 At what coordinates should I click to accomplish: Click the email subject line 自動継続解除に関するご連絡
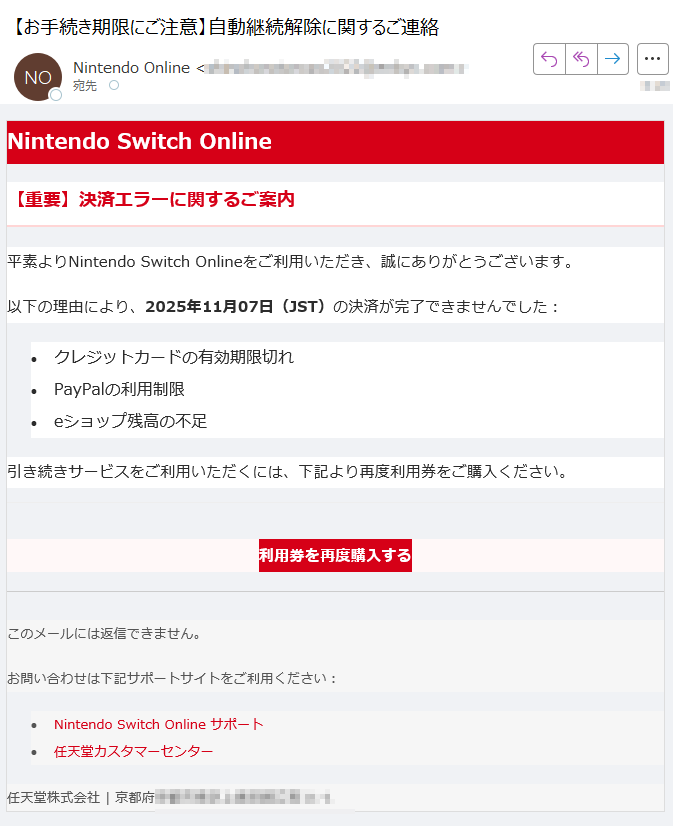click(x=324, y=27)
